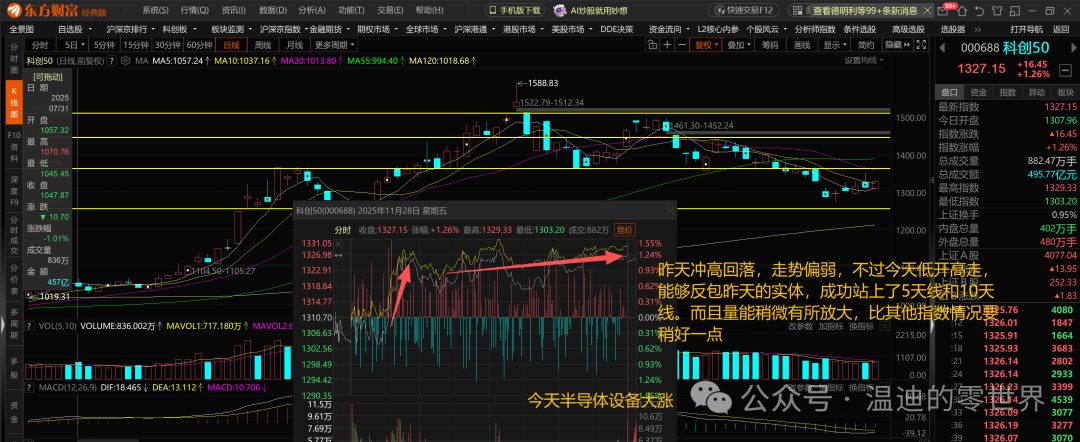The image size is (1080, 442).
Task: Zoom in chart with the plus icon
Action: click(667, 45)
